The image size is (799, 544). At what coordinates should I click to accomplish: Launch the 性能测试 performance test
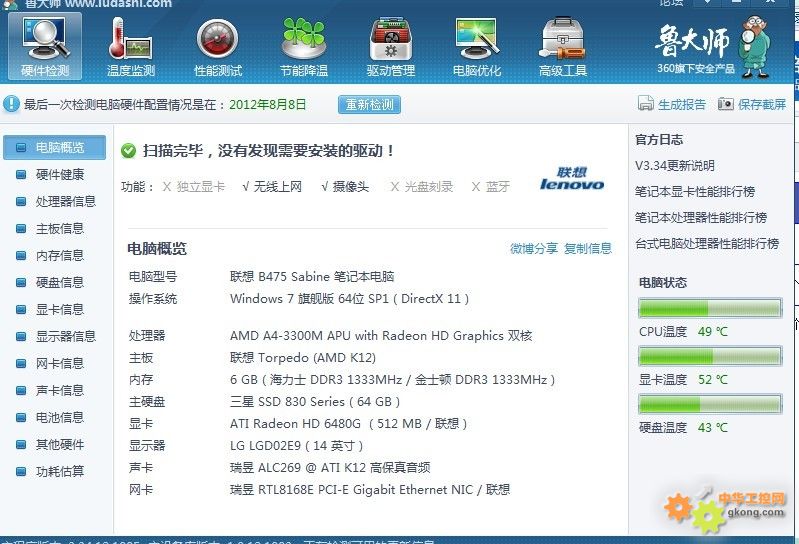(x=218, y=46)
